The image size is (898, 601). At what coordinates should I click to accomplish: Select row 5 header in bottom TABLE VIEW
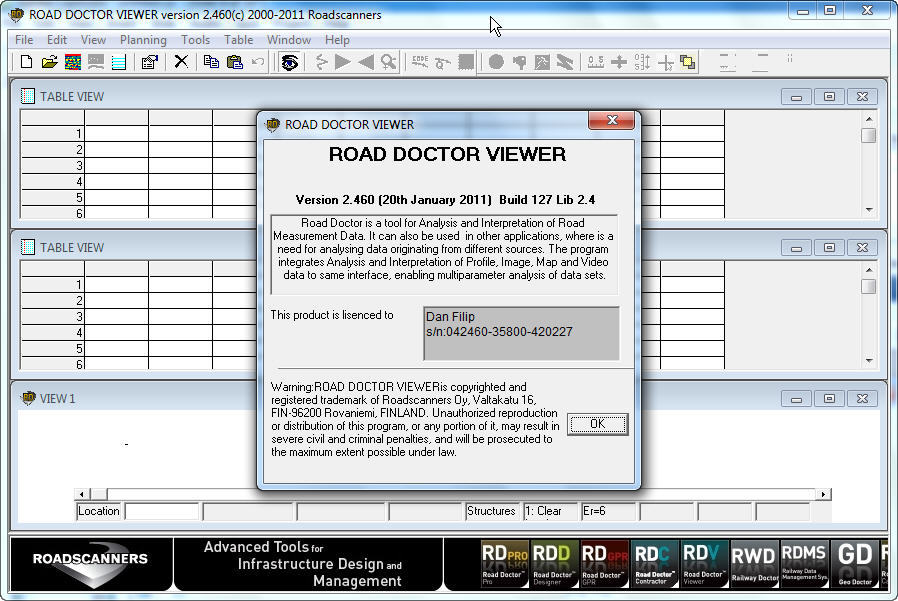[52, 348]
